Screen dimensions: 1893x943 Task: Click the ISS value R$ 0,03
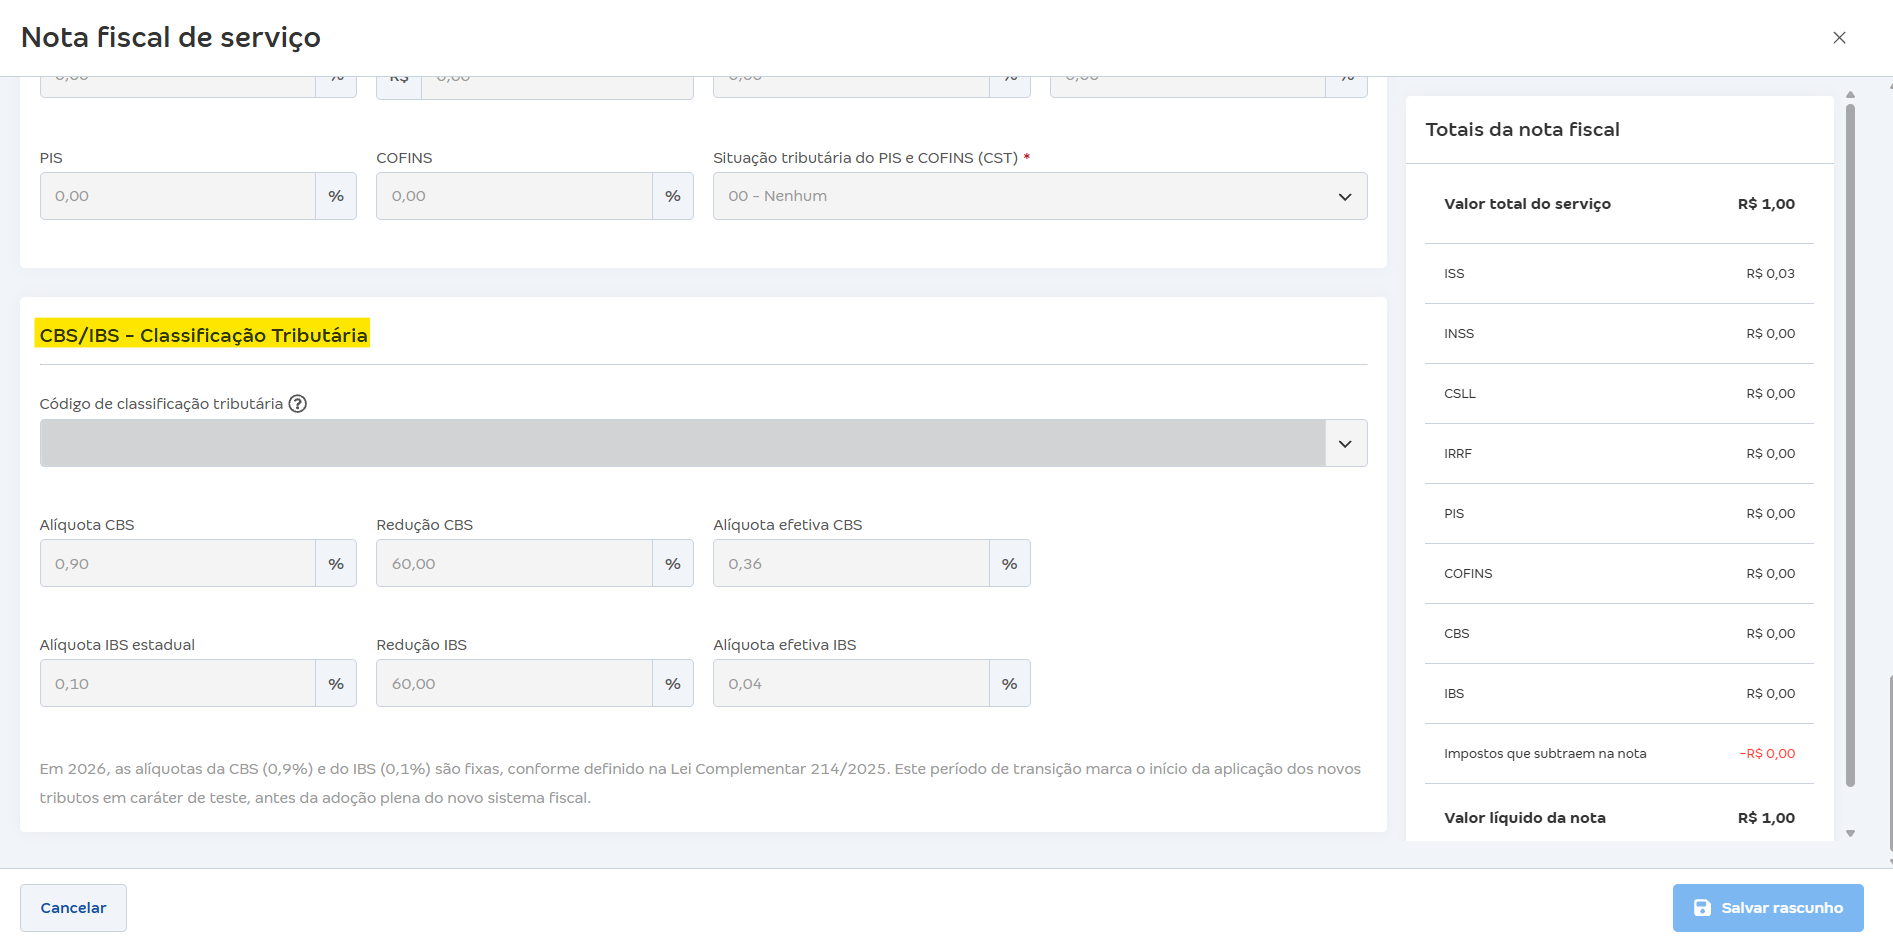1770,274
